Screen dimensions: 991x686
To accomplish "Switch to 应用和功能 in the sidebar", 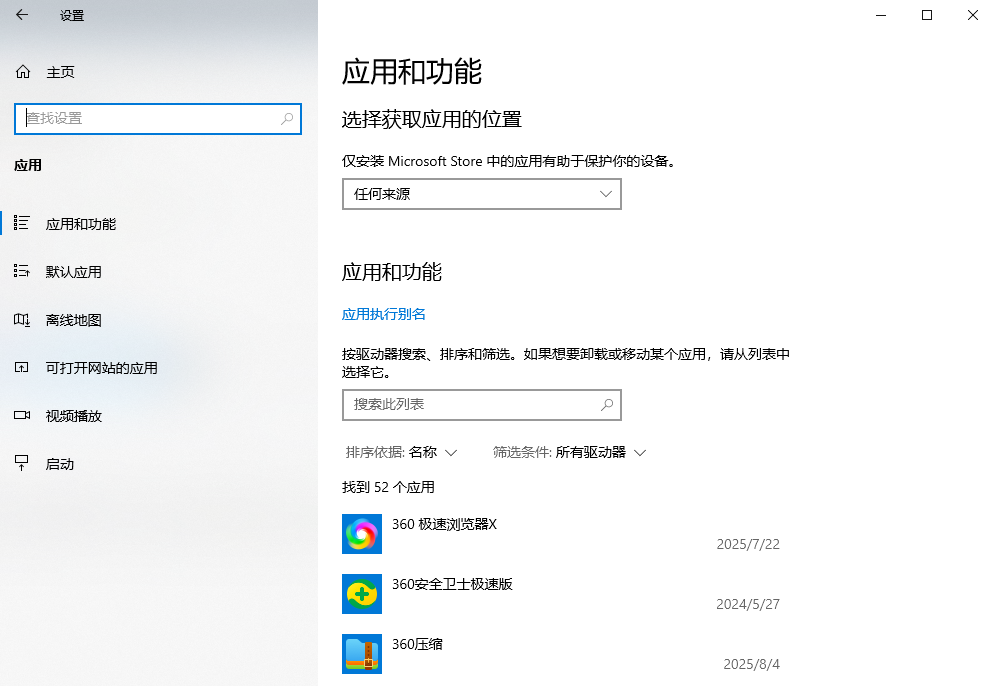I will pyautogui.click(x=80, y=224).
